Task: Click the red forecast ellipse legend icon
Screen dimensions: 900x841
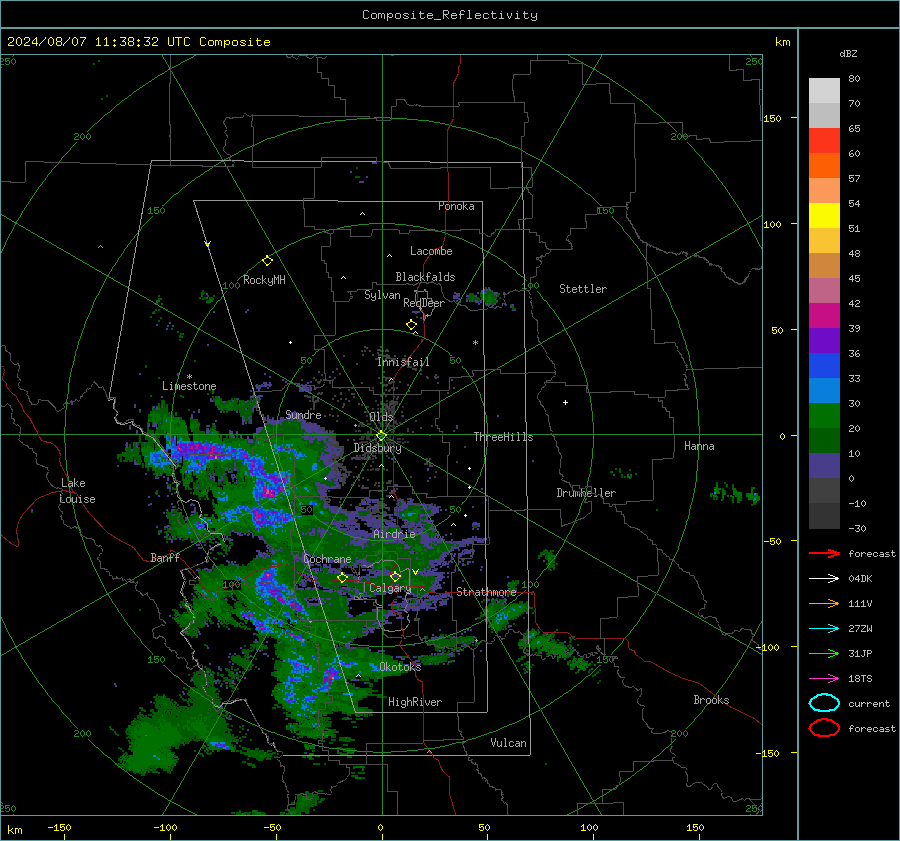Action: coord(824,728)
